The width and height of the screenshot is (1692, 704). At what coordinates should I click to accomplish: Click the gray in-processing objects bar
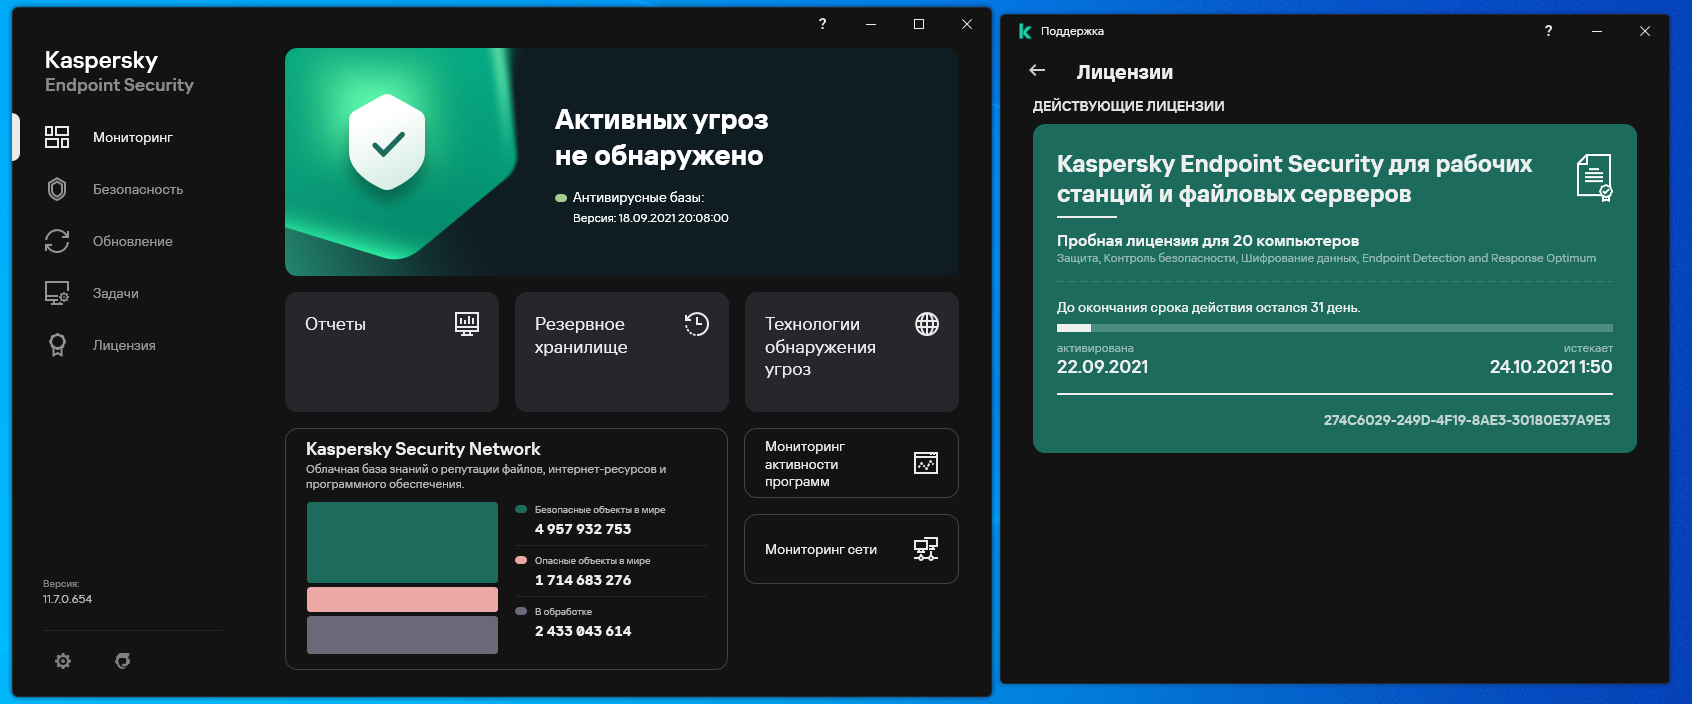tap(402, 635)
